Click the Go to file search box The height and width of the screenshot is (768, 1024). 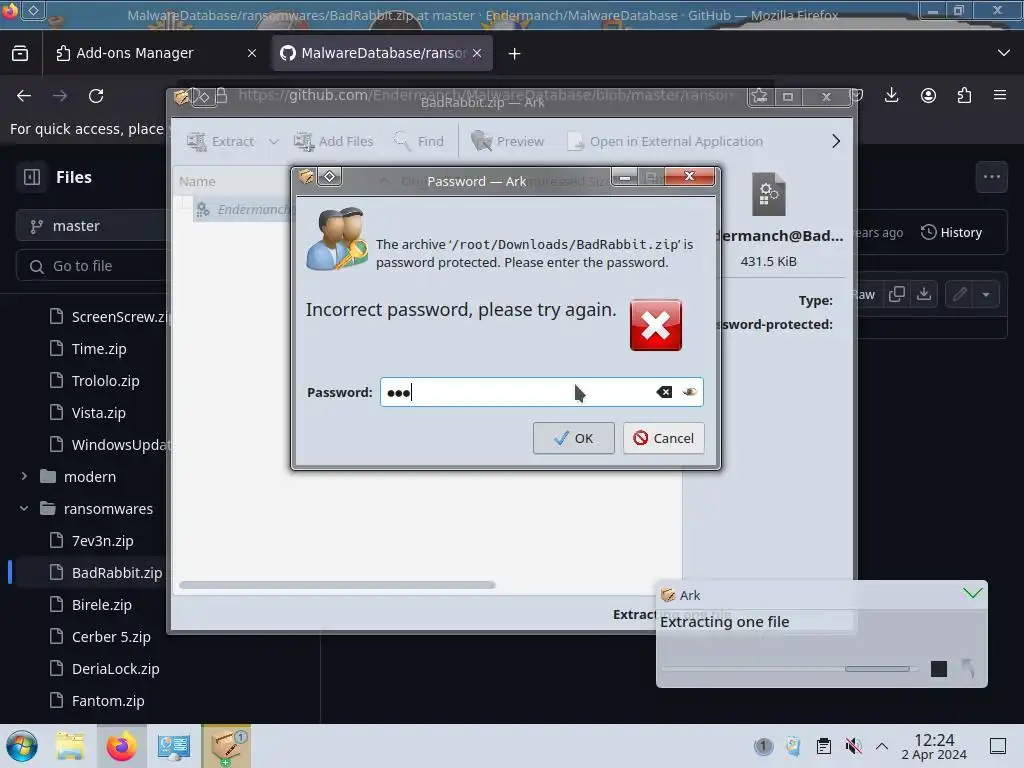point(91,266)
